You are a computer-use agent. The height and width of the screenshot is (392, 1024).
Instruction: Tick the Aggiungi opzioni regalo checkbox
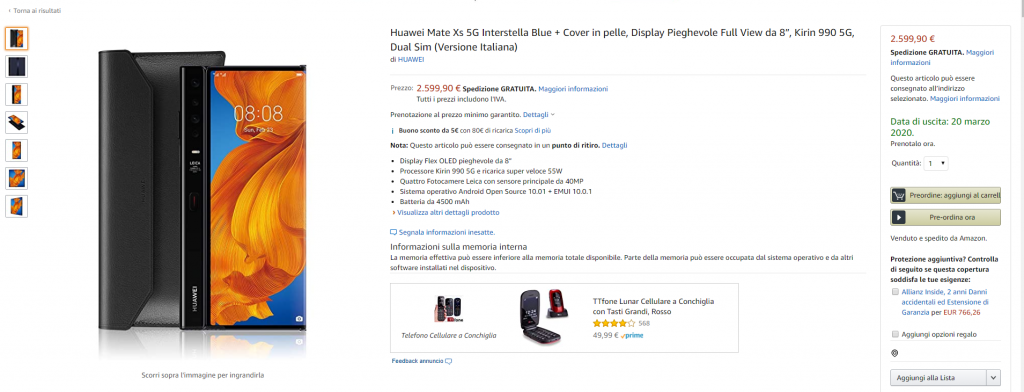click(895, 334)
